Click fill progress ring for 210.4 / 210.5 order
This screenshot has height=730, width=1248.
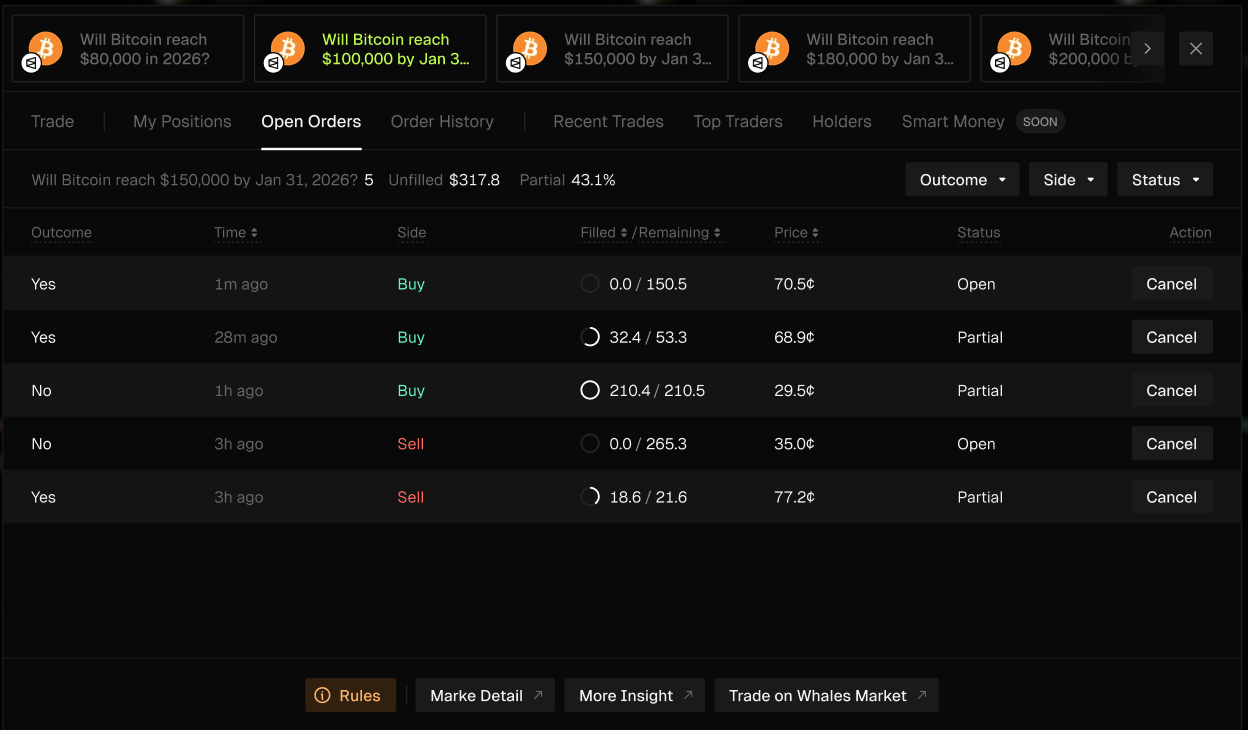pyautogui.click(x=590, y=391)
